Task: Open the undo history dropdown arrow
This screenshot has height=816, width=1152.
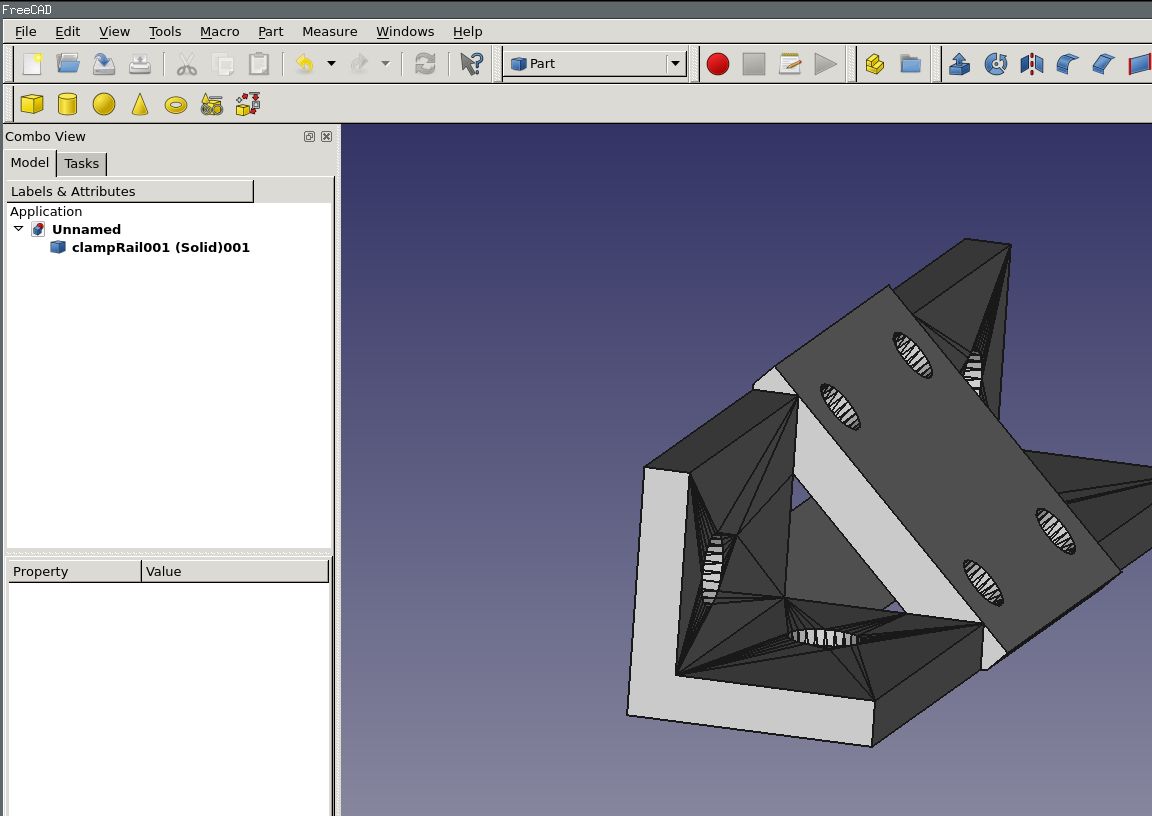Action: coord(331,64)
